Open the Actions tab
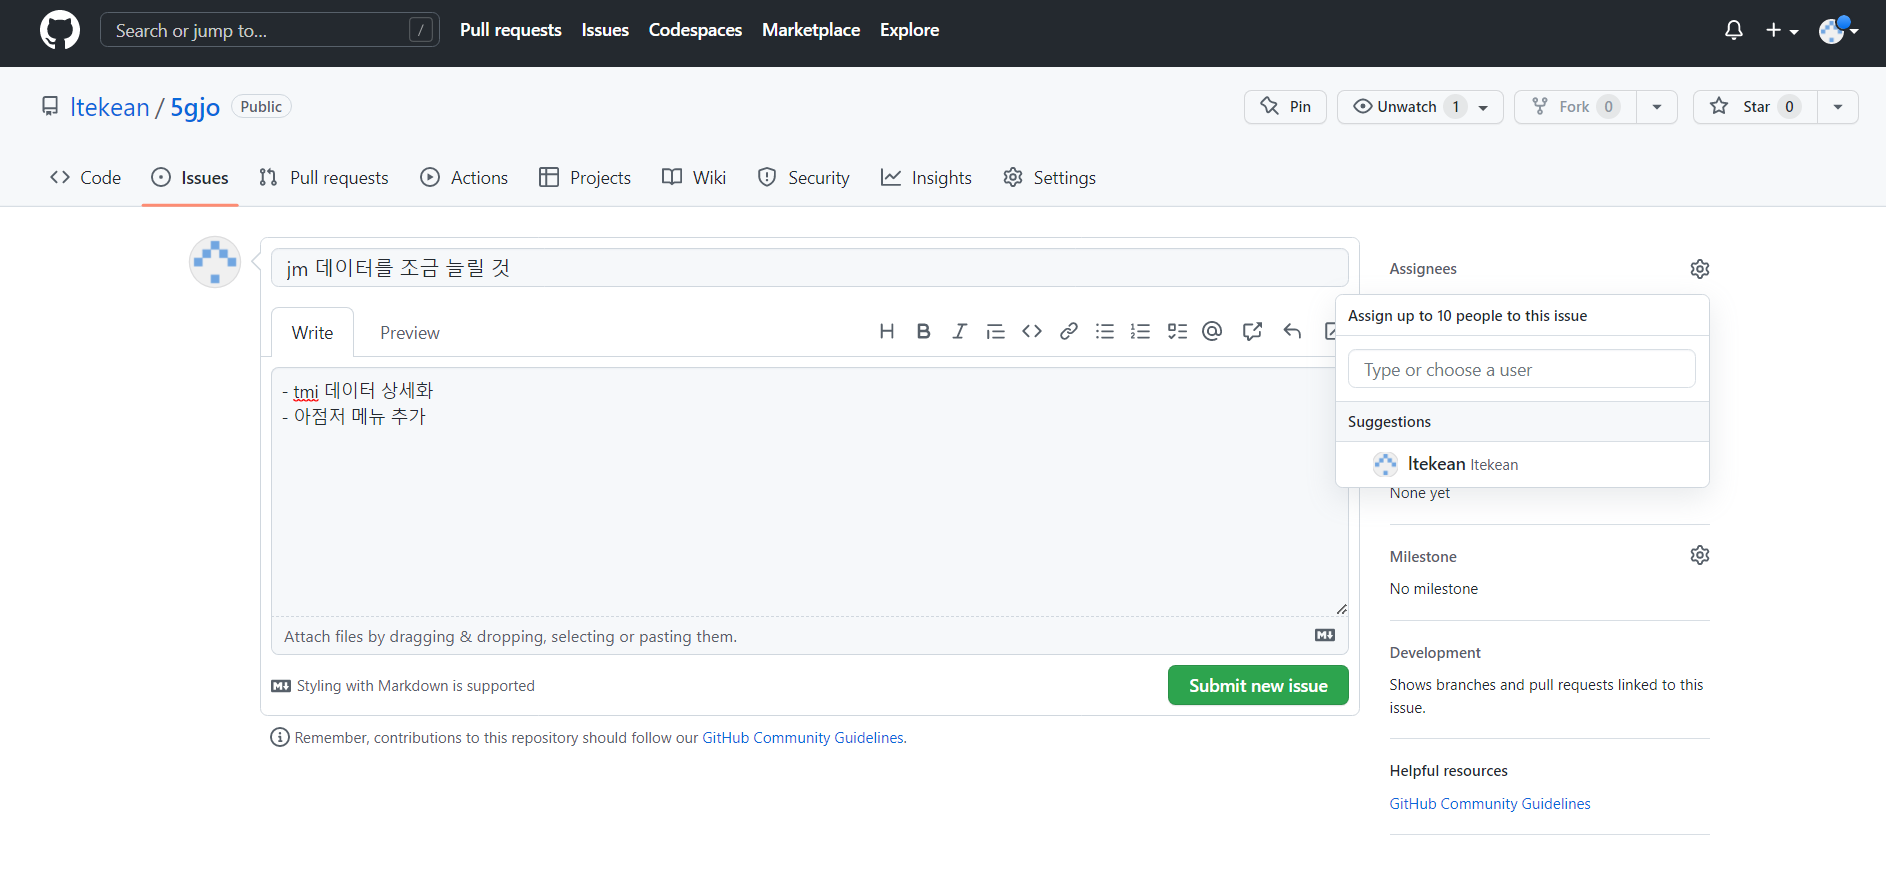Image resolution: width=1886 pixels, height=873 pixels. tap(465, 177)
